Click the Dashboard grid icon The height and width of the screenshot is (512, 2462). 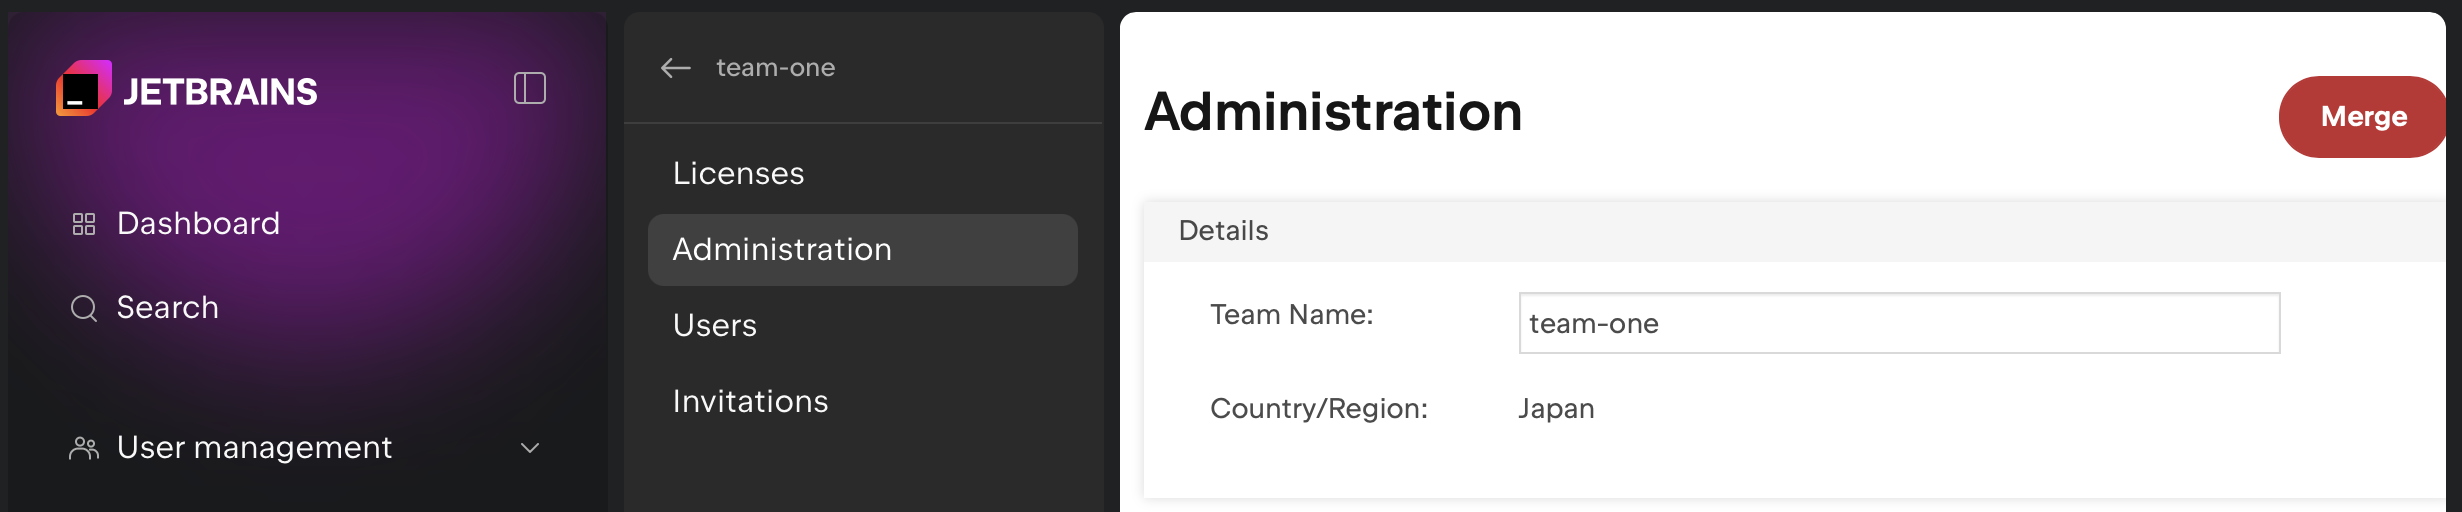coord(84,224)
